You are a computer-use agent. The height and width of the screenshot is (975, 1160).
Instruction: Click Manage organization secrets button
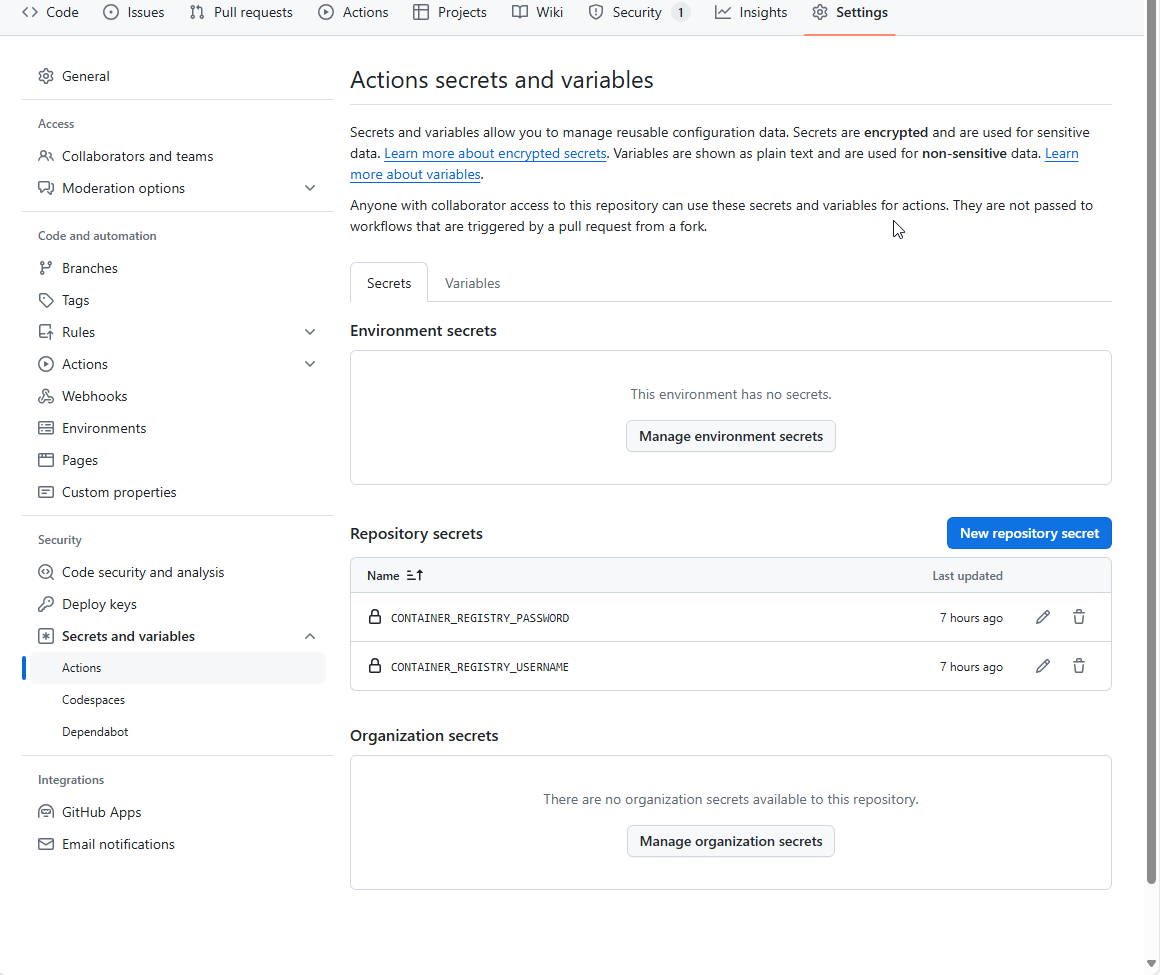point(731,841)
